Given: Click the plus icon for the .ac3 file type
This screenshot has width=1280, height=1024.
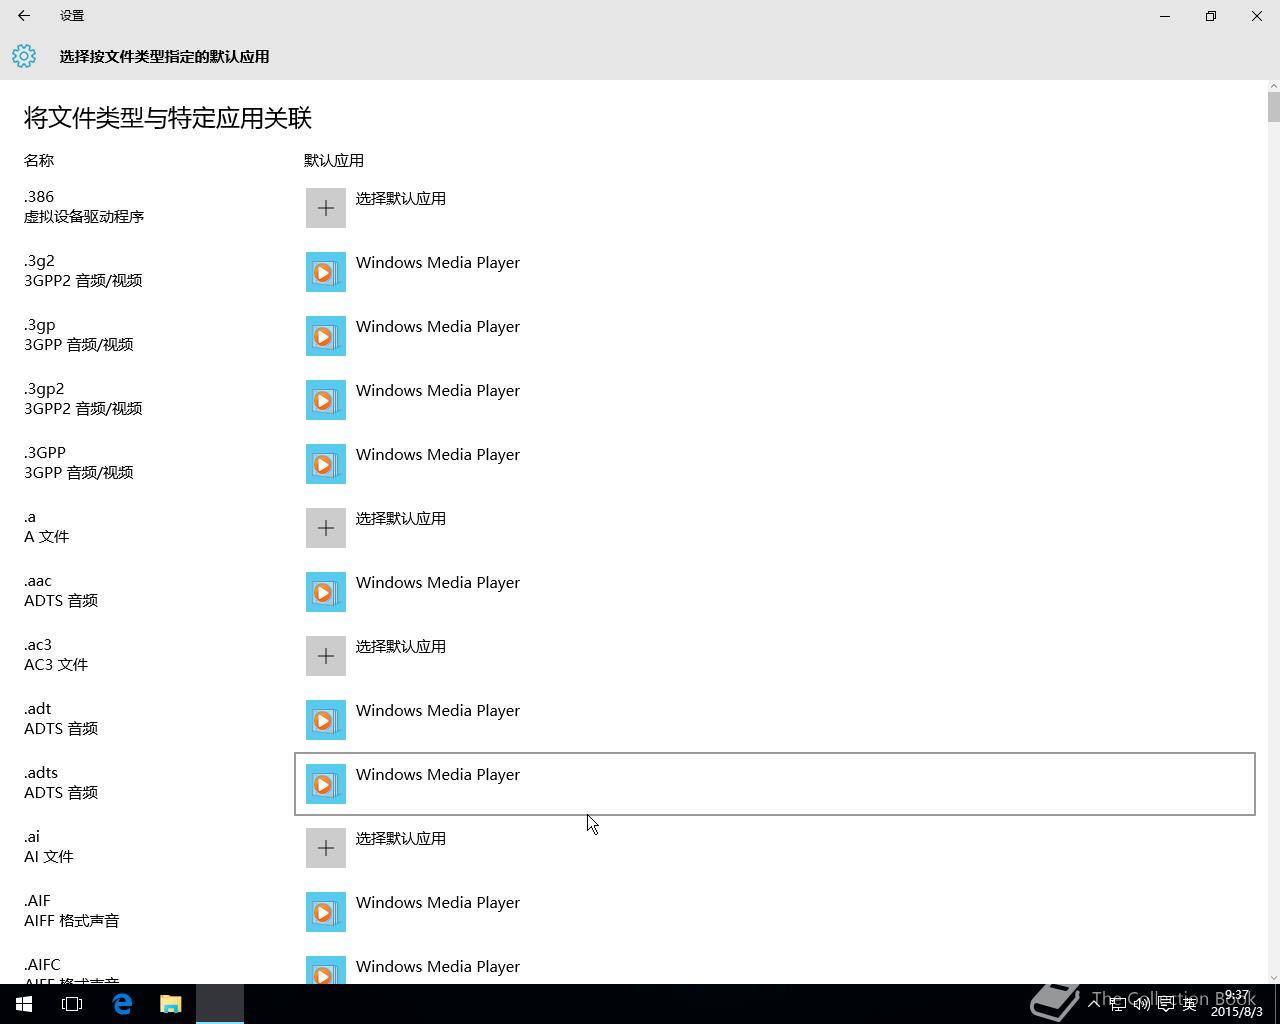Looking at the screenshot, I should (326, 656).
